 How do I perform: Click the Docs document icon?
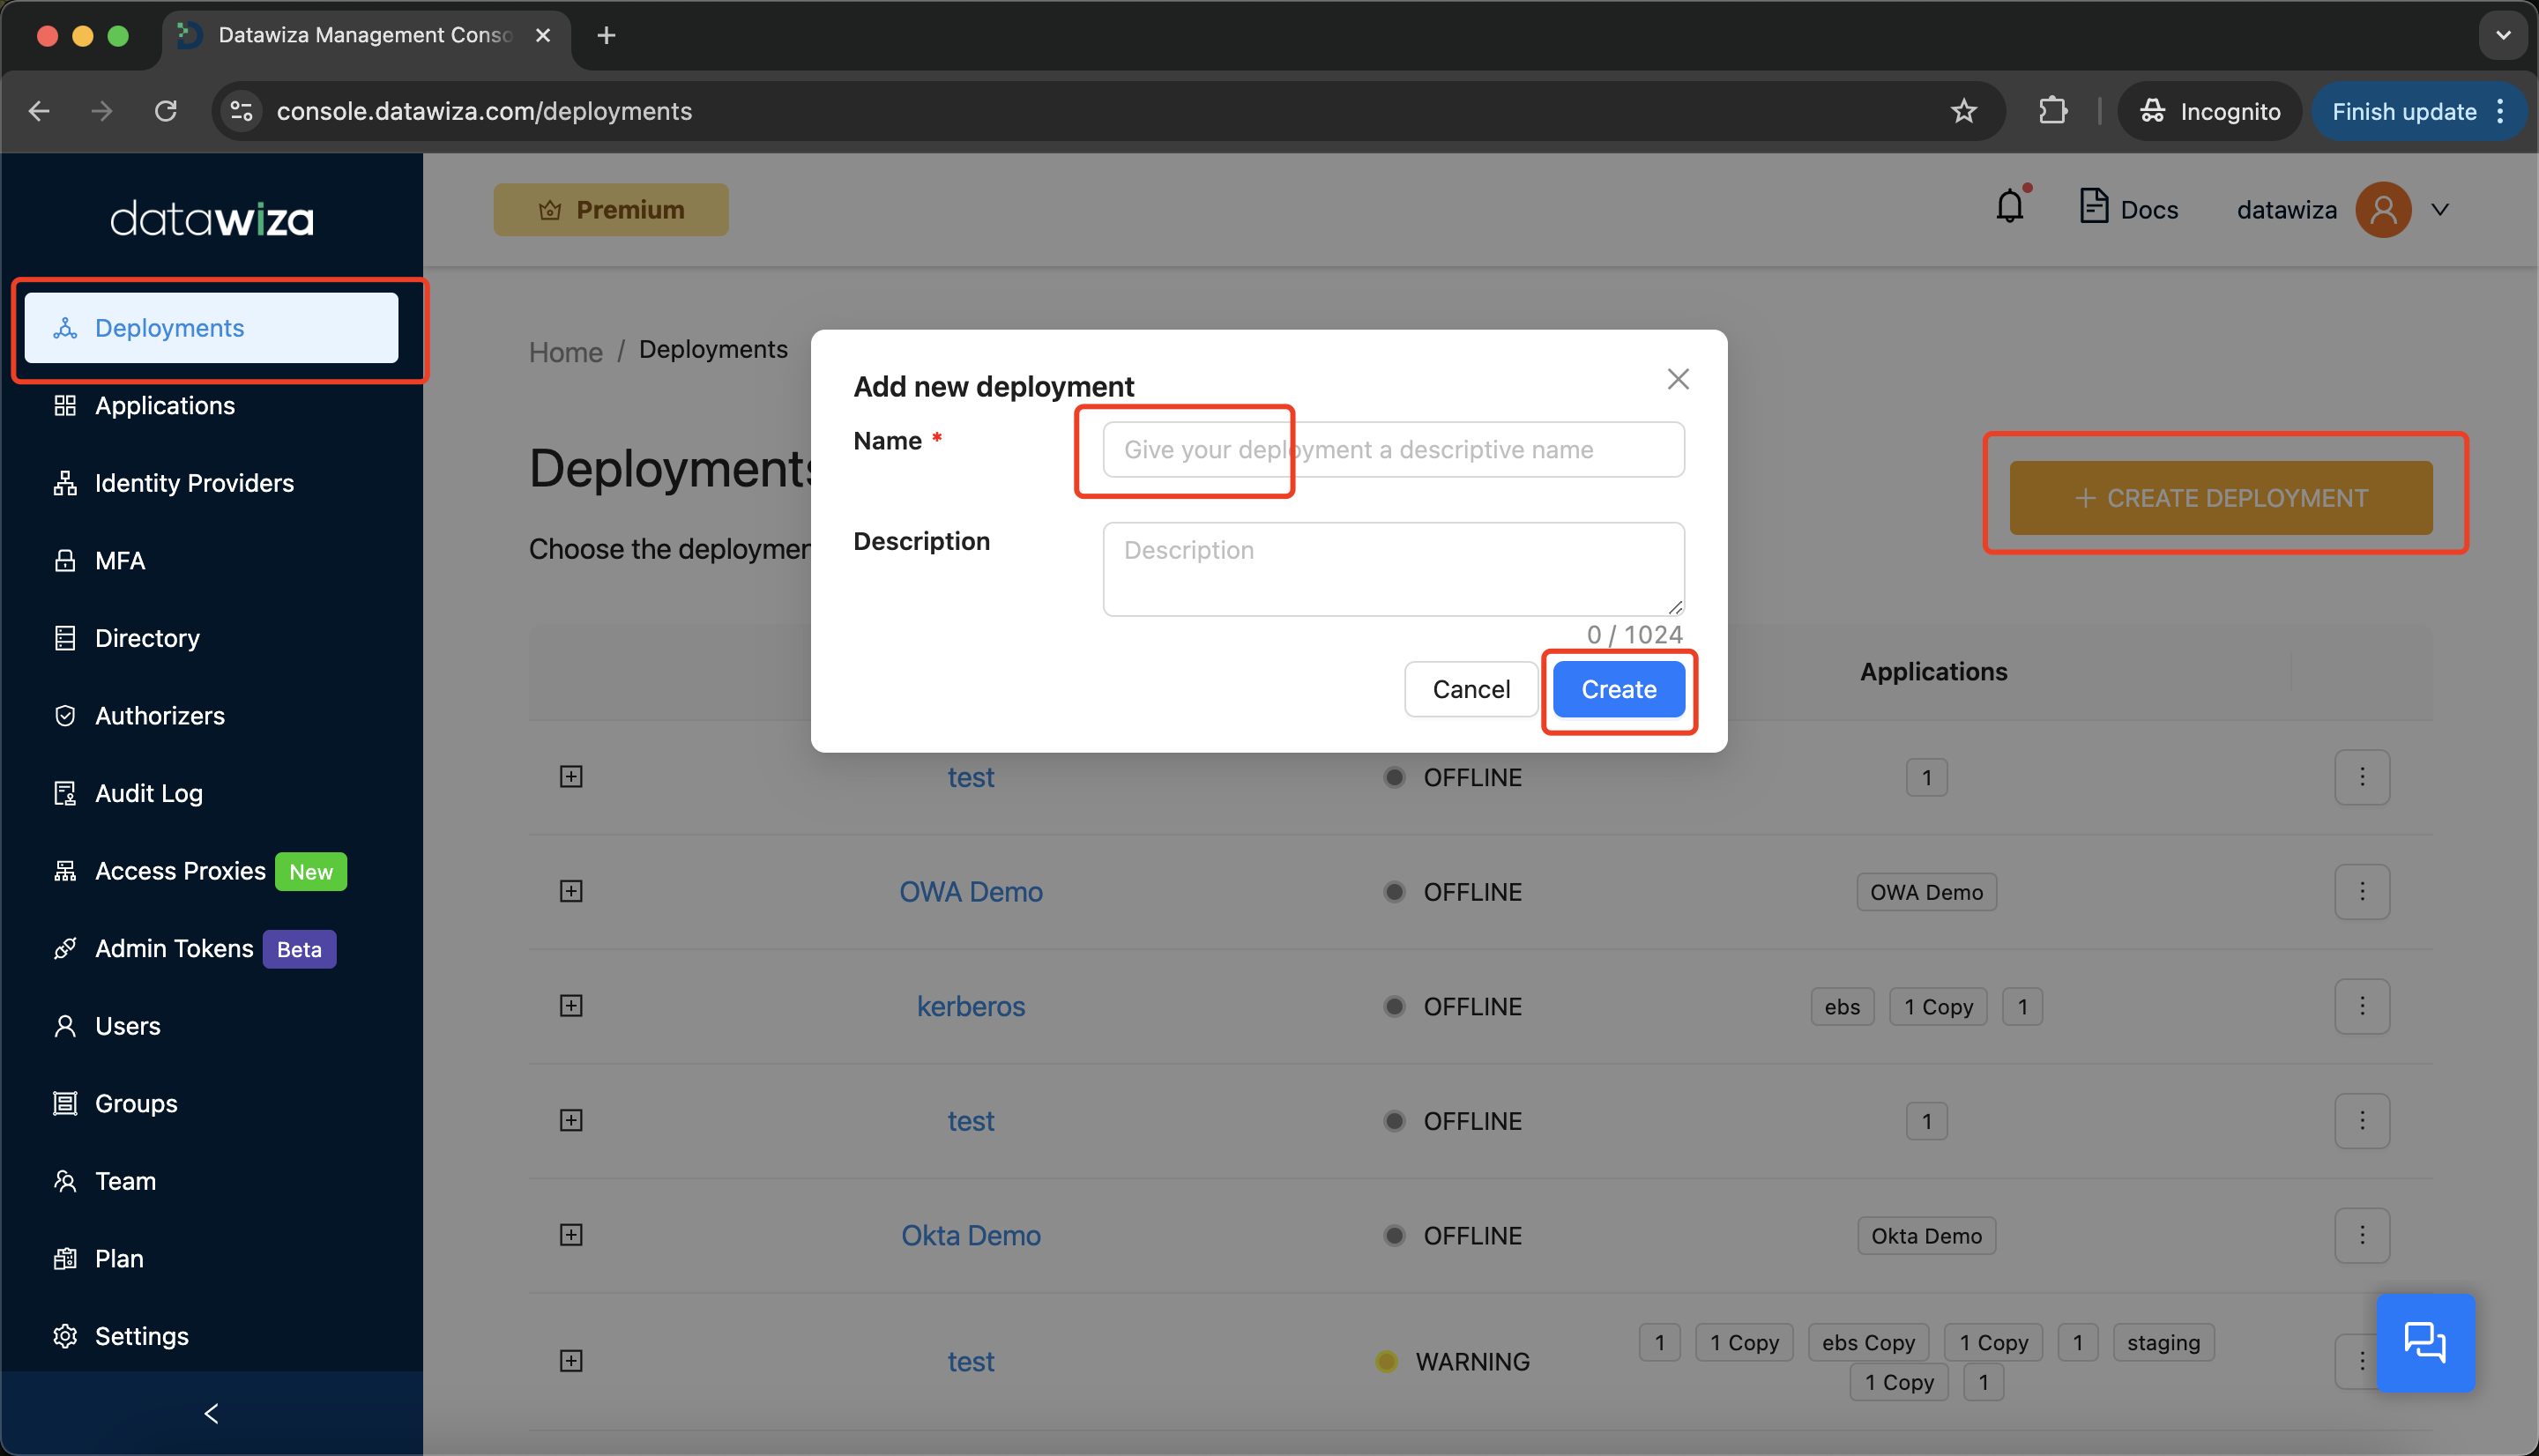2093,206
